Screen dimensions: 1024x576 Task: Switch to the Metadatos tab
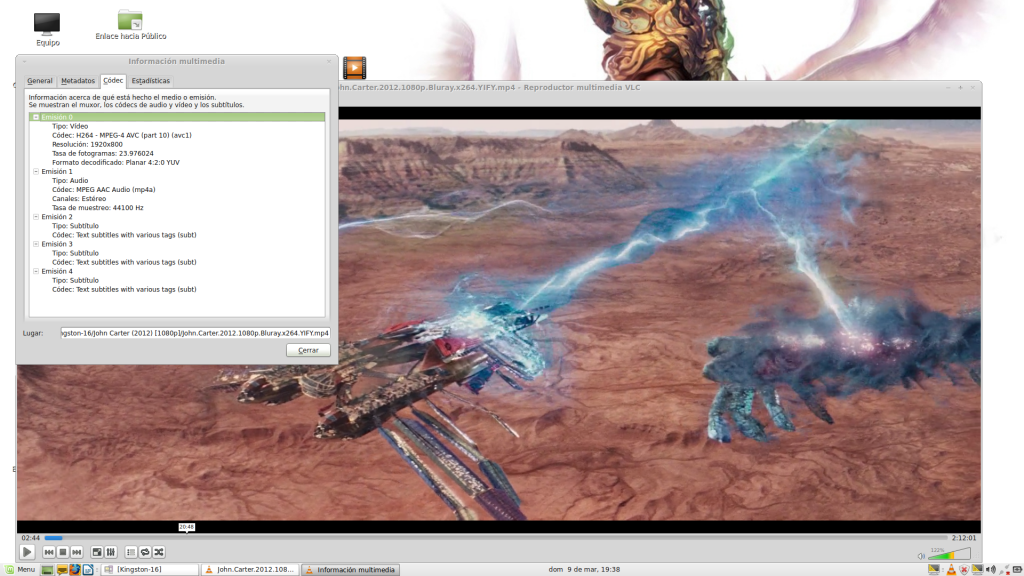[78, 80]
